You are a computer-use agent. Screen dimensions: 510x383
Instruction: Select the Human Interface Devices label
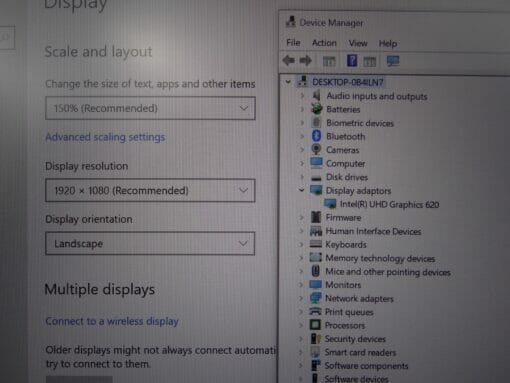pyautogui.click(x=373, y=231)
